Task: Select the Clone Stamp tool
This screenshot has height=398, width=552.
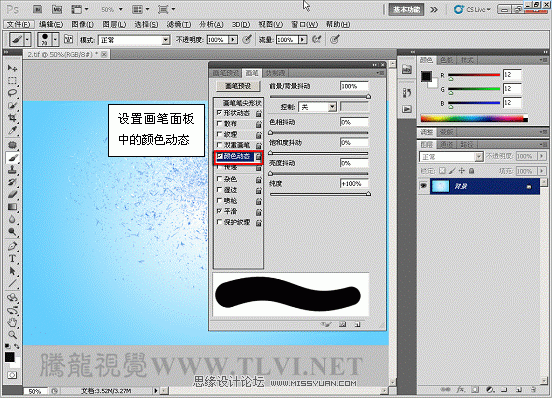Action: [x=12, y=170]
